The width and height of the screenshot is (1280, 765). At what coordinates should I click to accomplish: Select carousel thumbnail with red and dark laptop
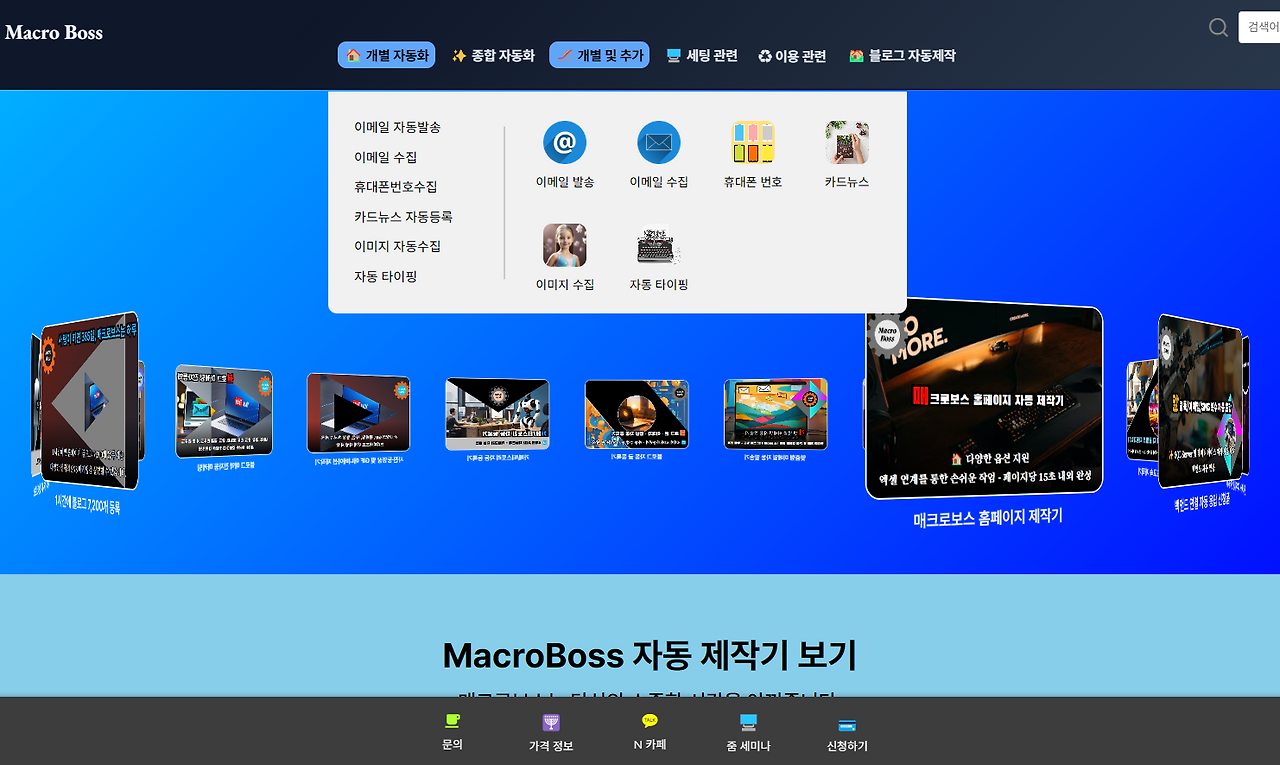point(358,413)
